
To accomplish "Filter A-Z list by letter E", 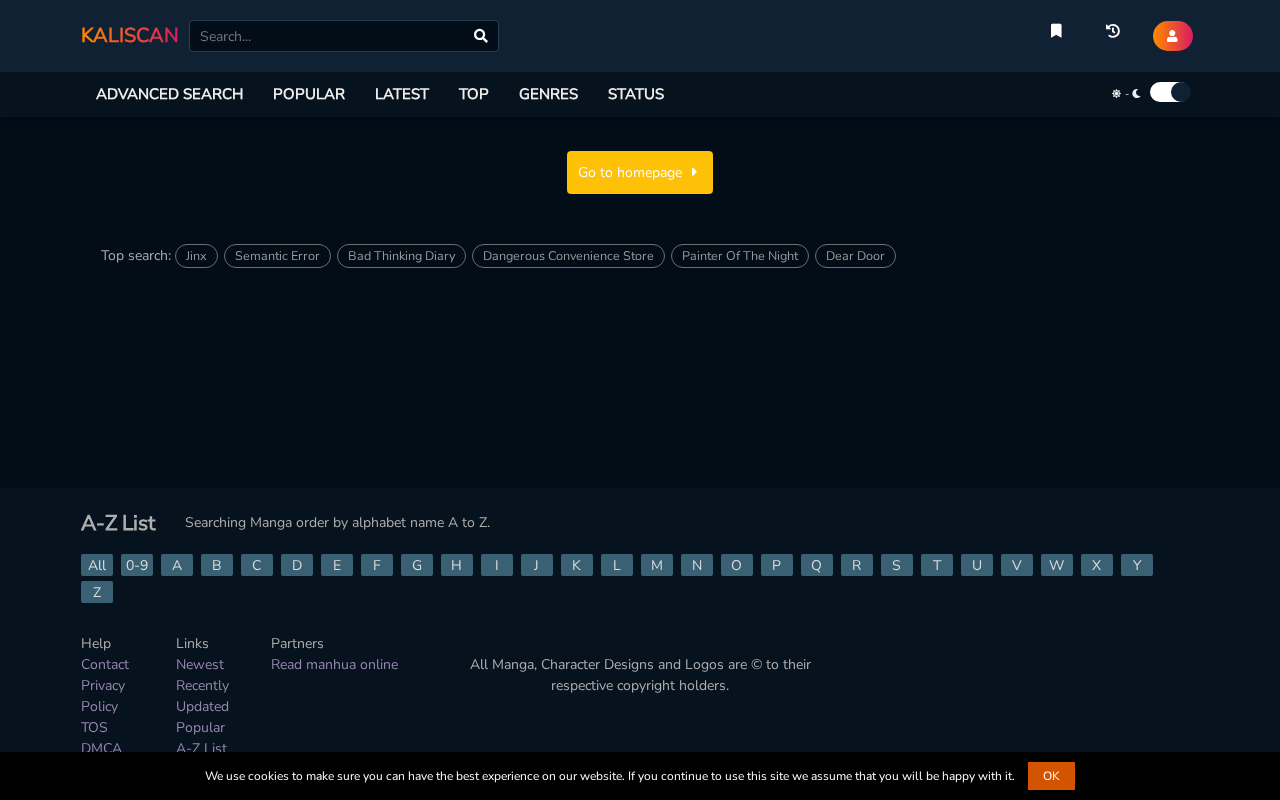I will pos(337,565).
